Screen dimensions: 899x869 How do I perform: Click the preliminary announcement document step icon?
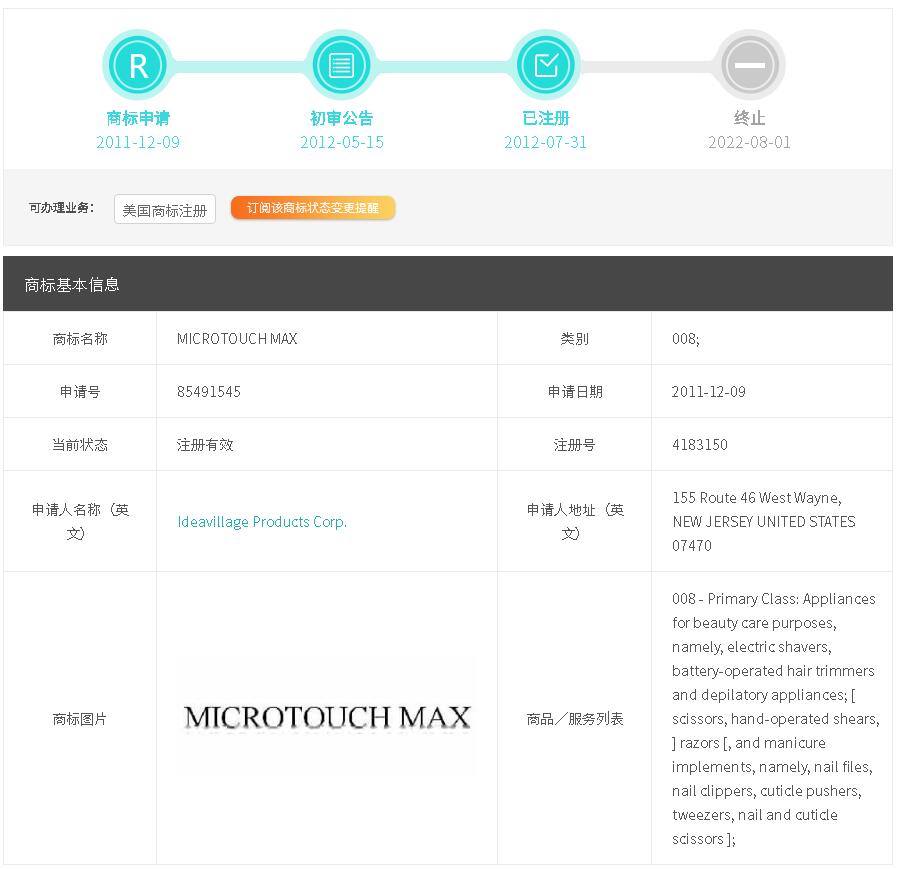341,65
